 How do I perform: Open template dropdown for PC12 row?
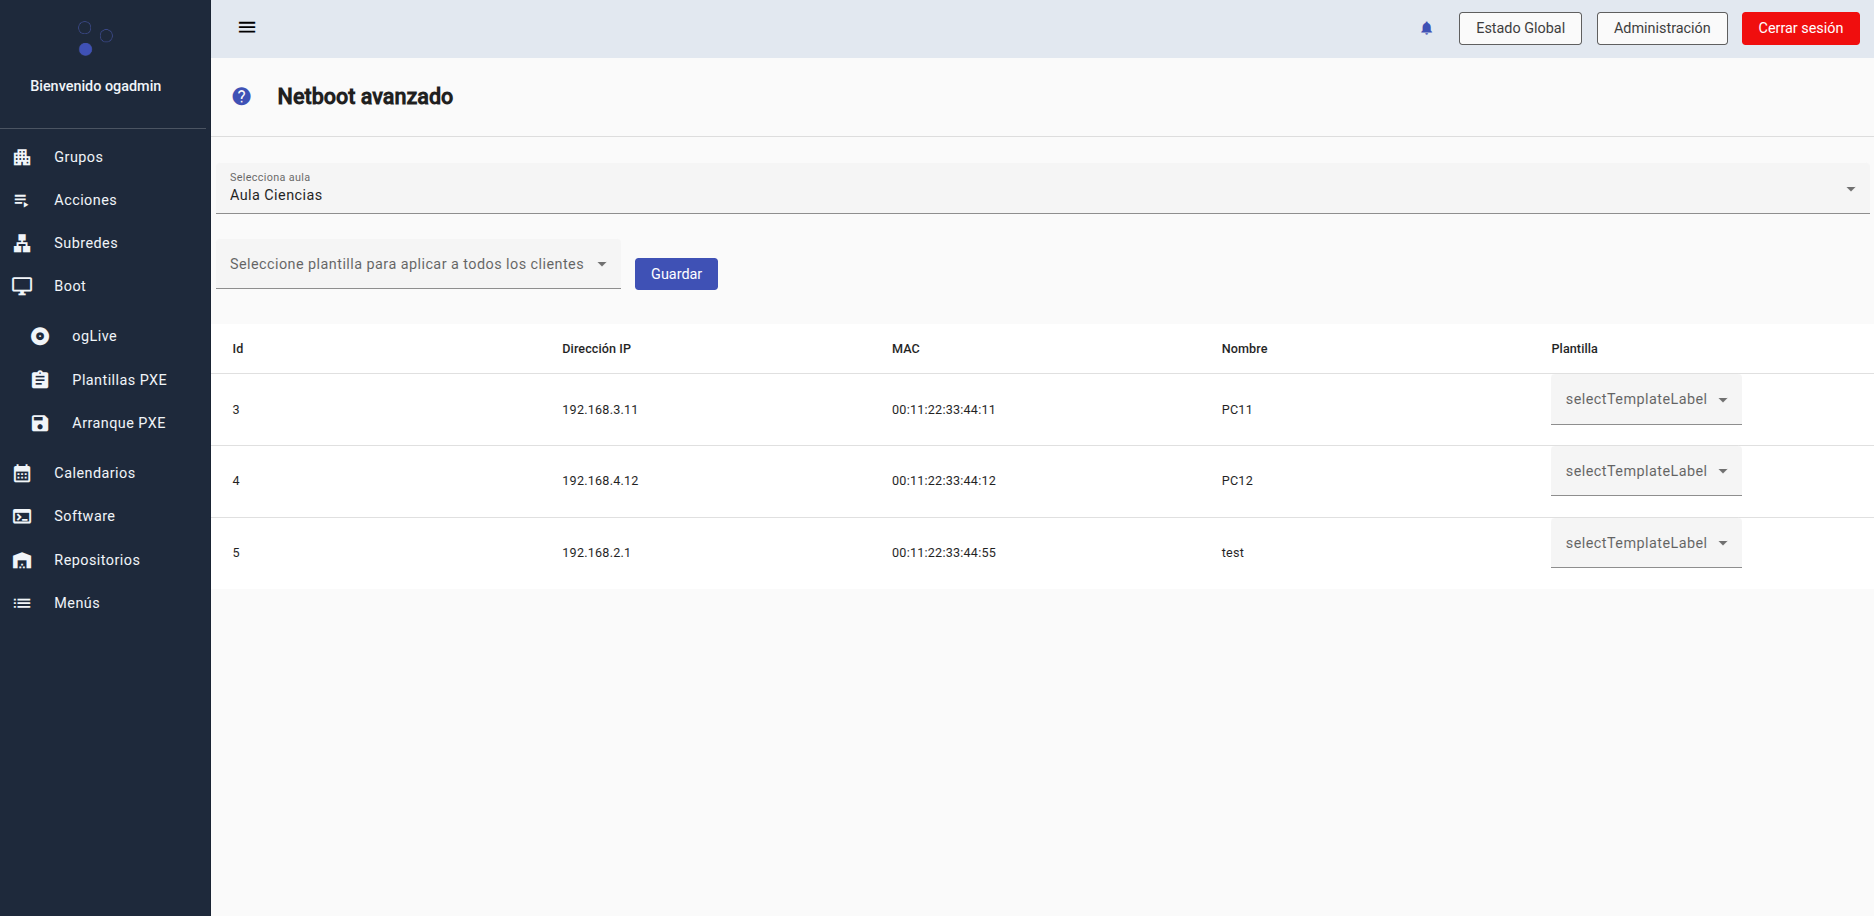point(1645,471)
